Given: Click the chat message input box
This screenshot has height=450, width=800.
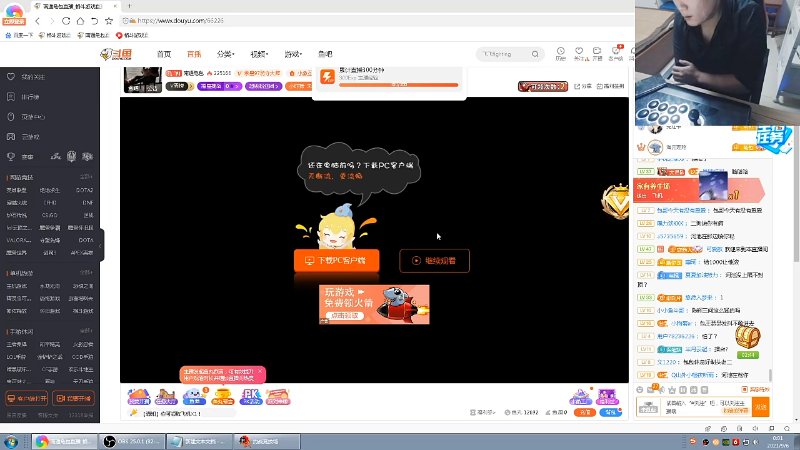Looking at the screenshot, I should (x=707, y=407).
